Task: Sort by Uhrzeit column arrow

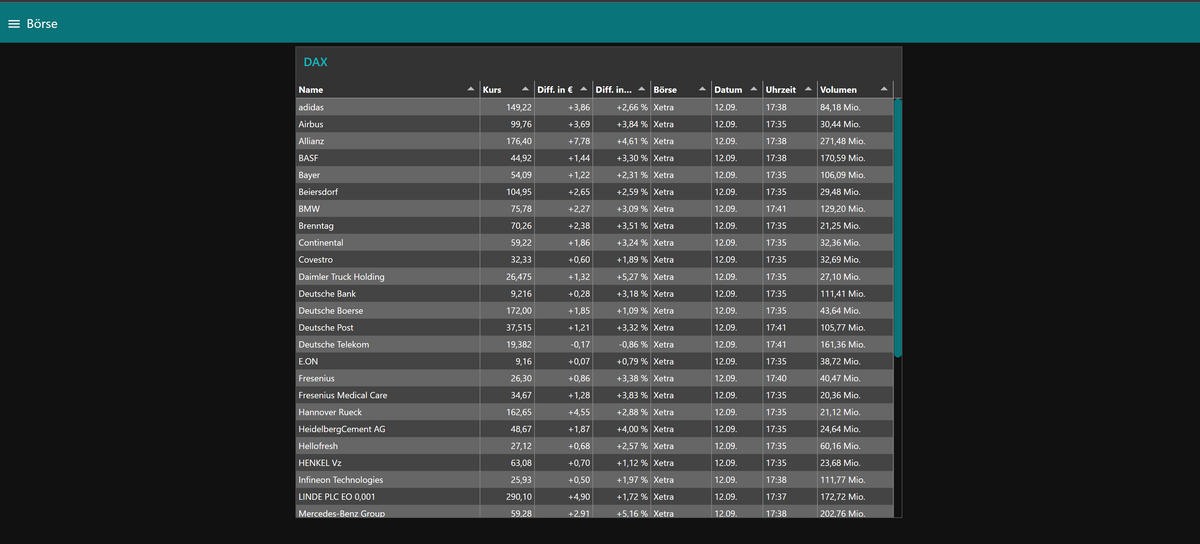Action: click(x=808, y=90)
